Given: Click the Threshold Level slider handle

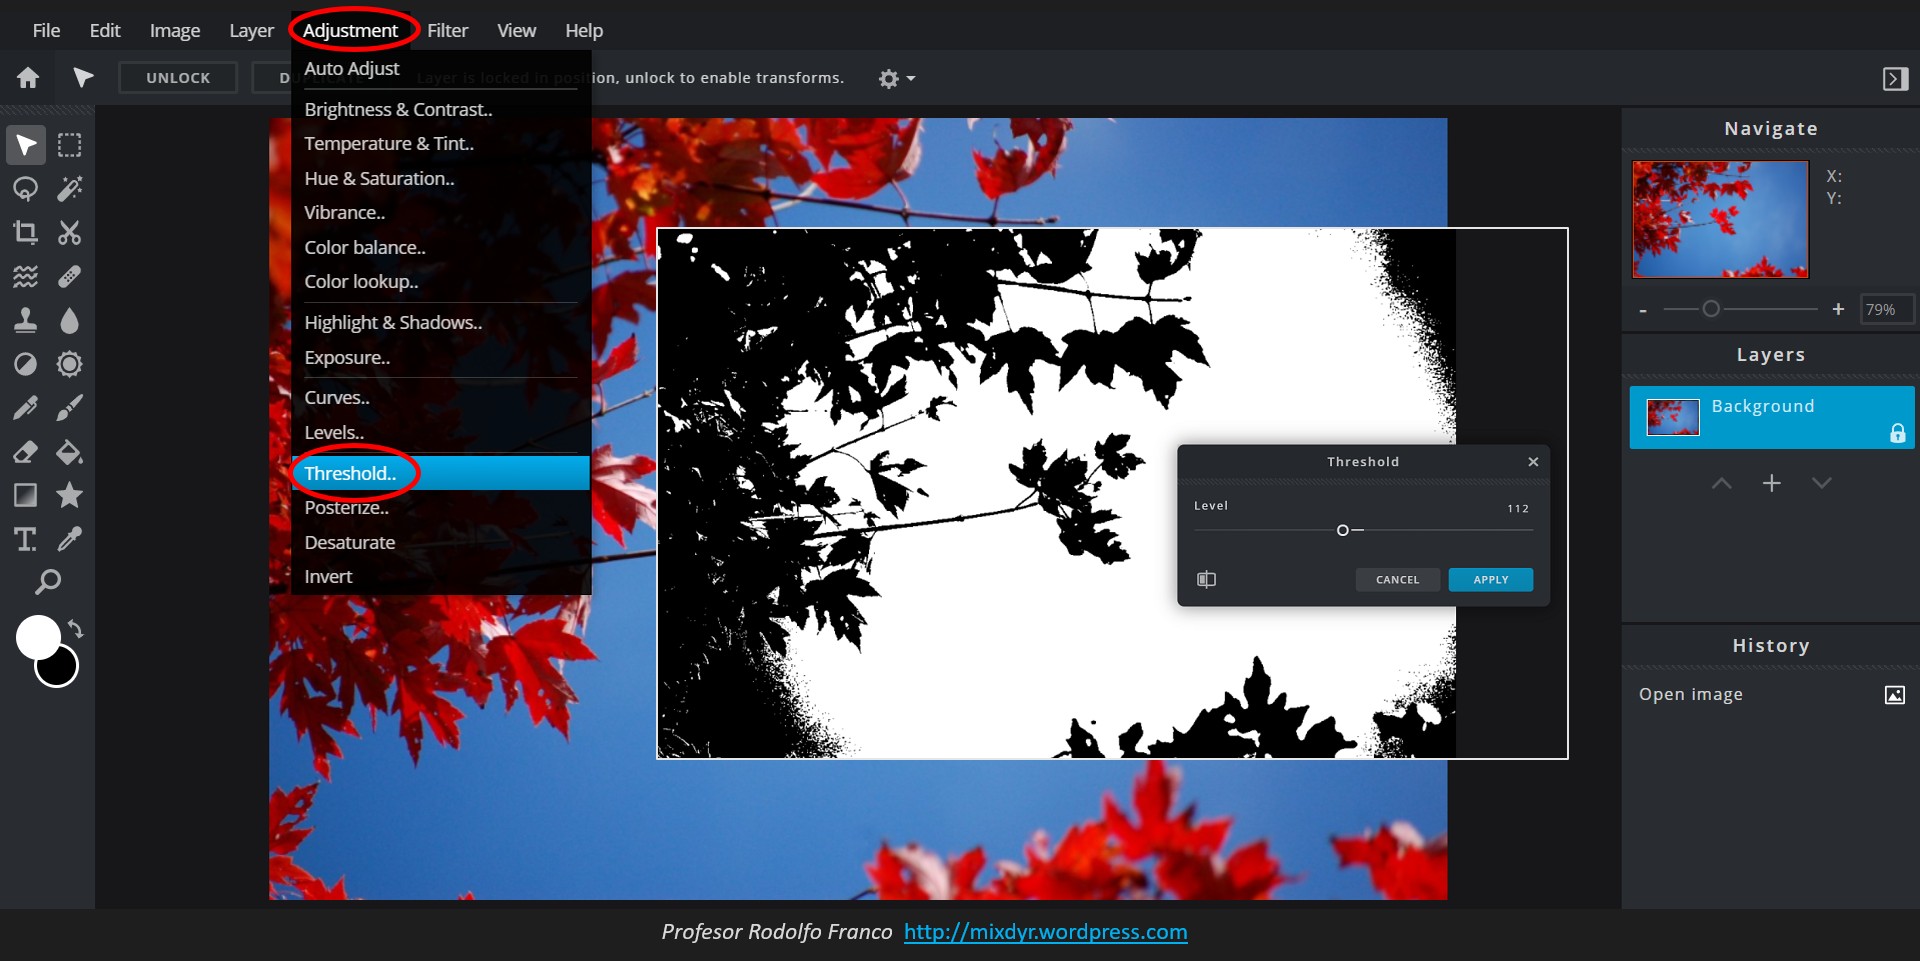Looking at the screenshot, I should pos(1343,530).
